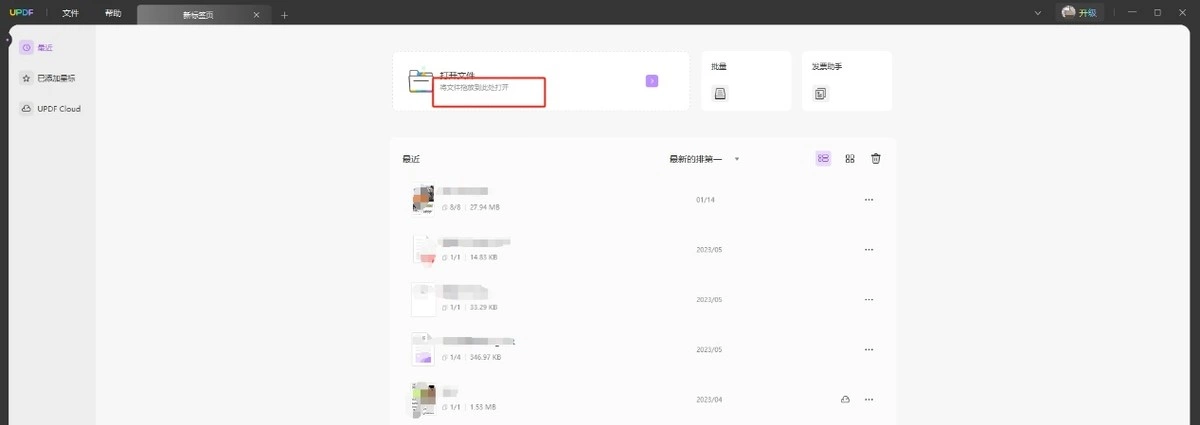The width and height of the screenshot is (1200, 425).
Task: Open the invoice assistant (发票助手) icon
Action: [x=821, y=94]
